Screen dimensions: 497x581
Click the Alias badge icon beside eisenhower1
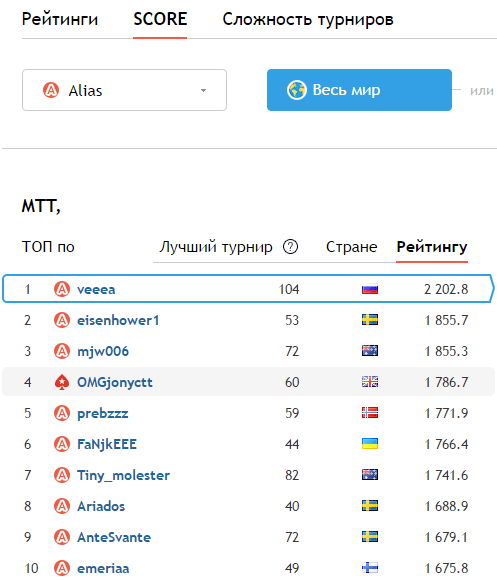click(62, 320)
